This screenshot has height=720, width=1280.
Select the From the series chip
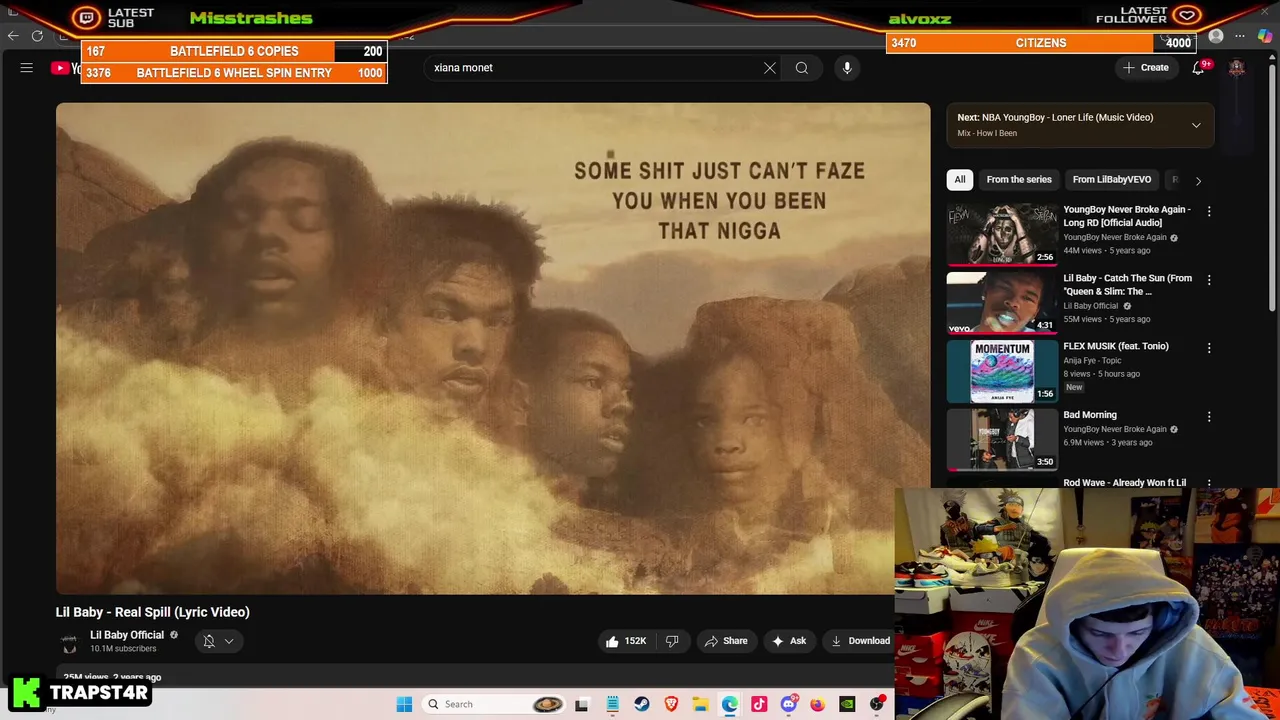tap(1019, 180)
